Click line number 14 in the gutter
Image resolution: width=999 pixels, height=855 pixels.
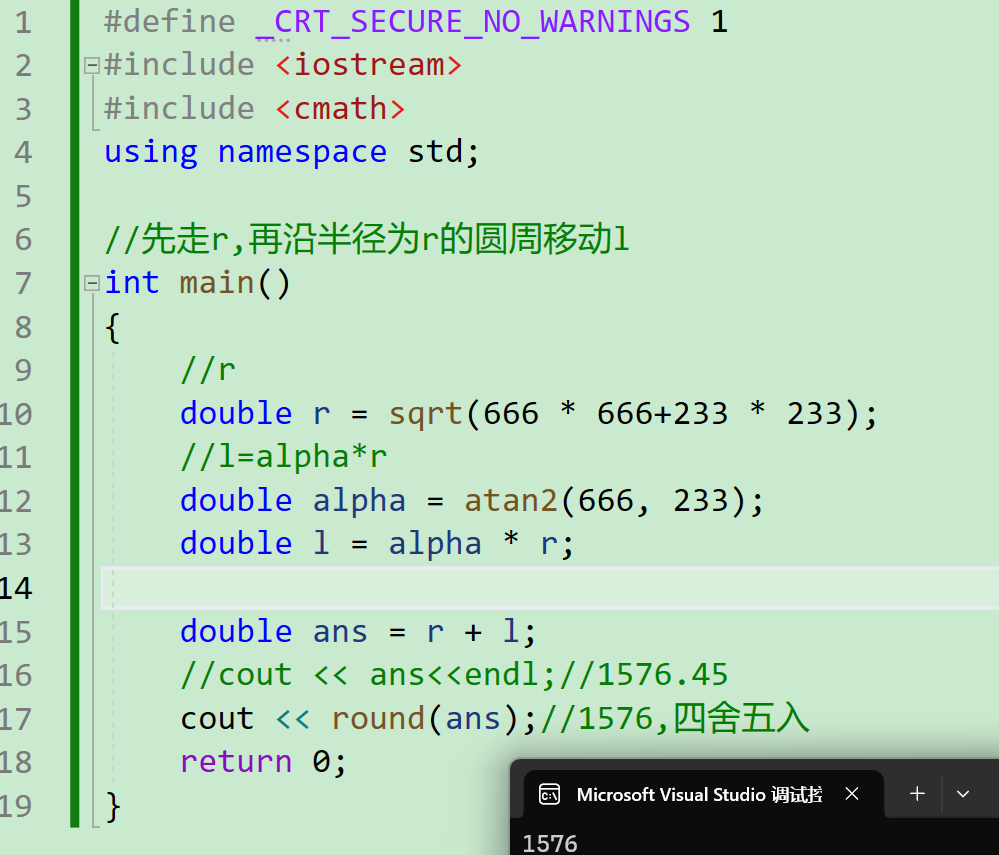(x=16, y=589)
